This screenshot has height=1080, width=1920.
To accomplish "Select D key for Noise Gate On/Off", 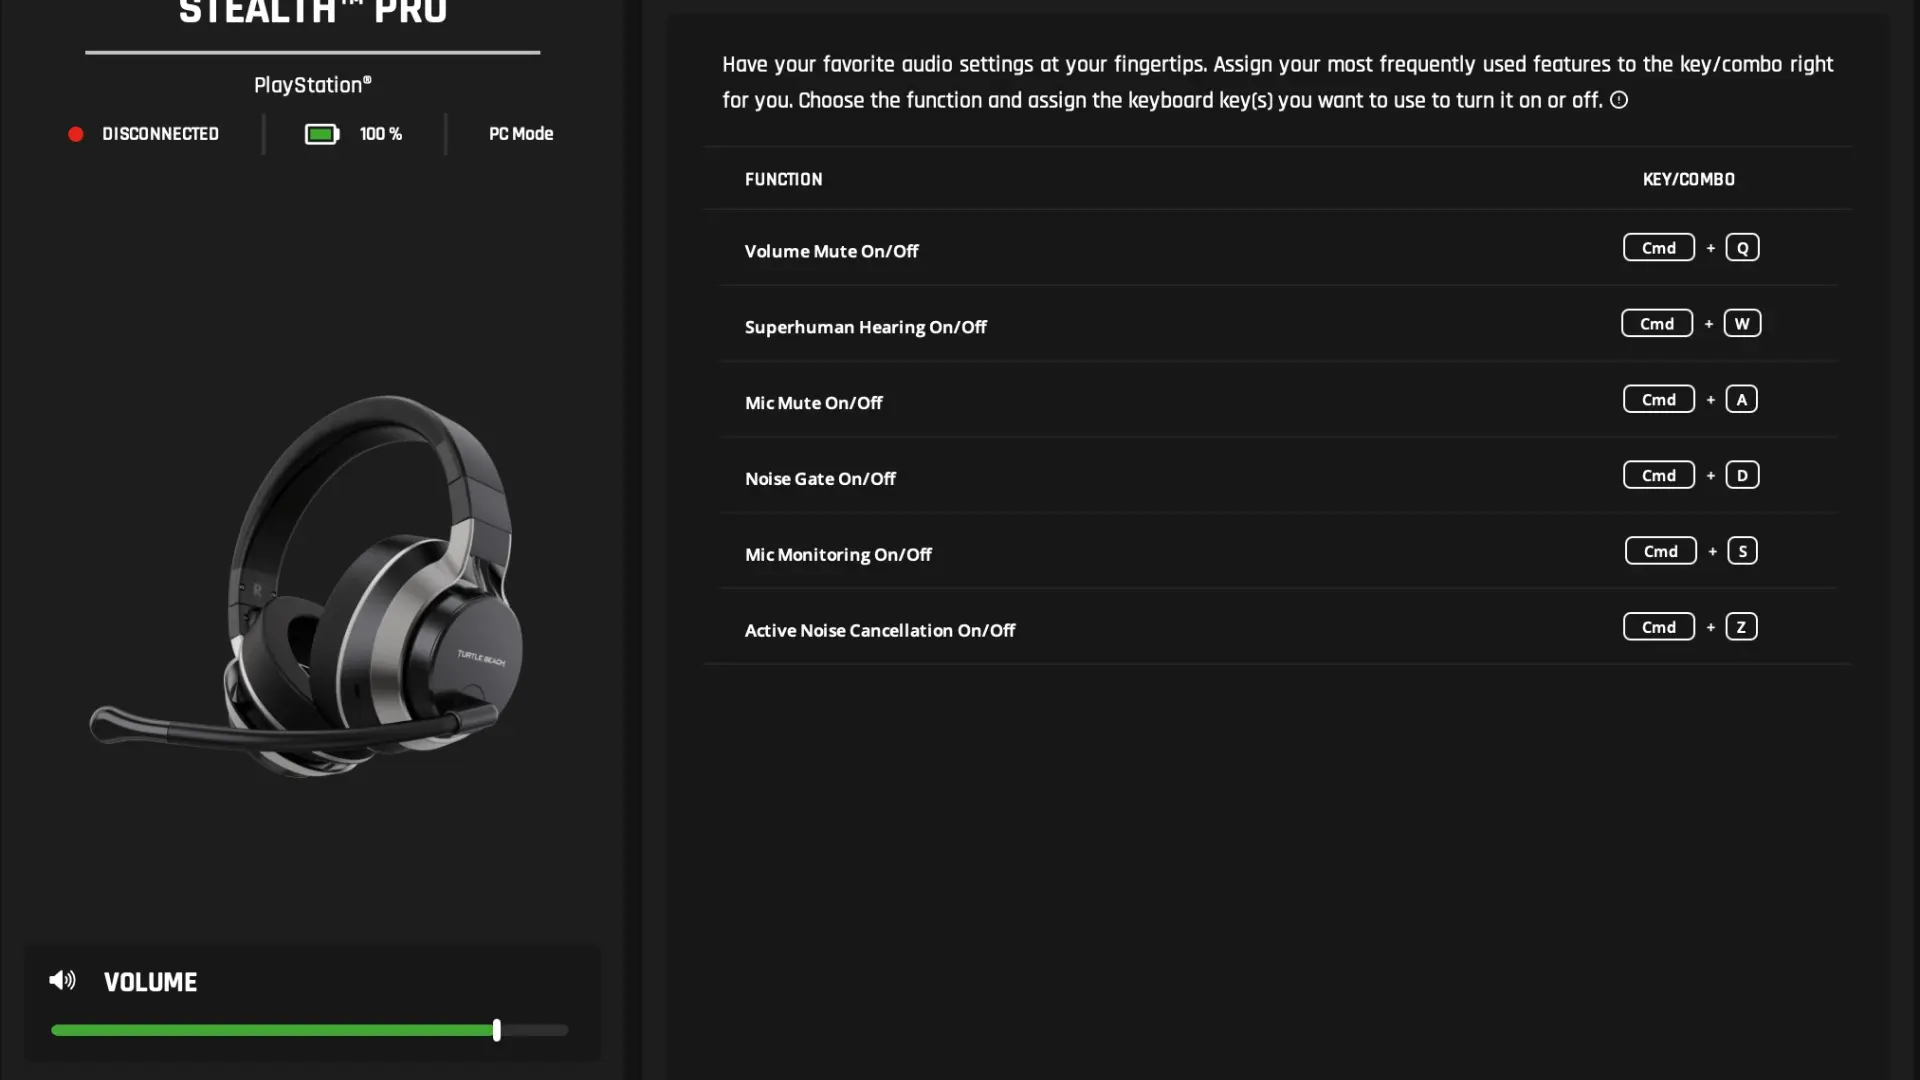I will pyautogui.click(x=1743, y=476).
